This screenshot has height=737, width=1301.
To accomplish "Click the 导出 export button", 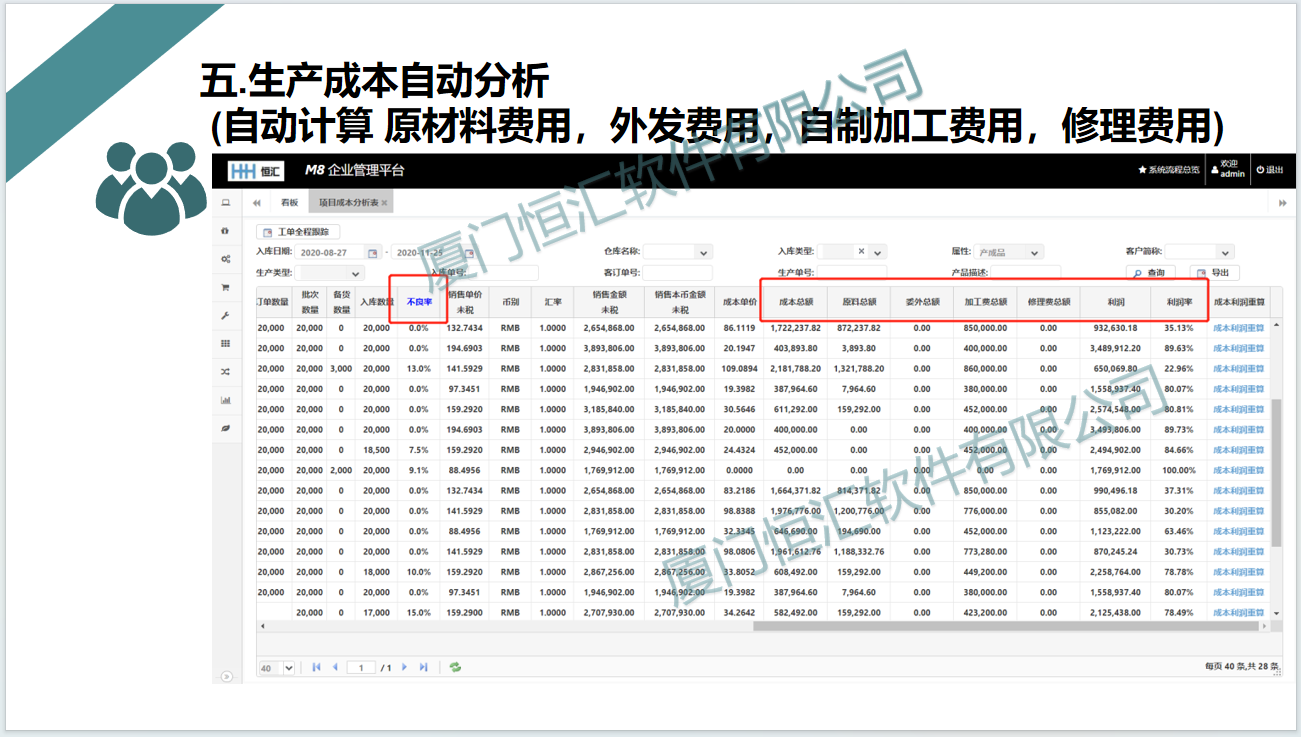I will pos(1214,273).
